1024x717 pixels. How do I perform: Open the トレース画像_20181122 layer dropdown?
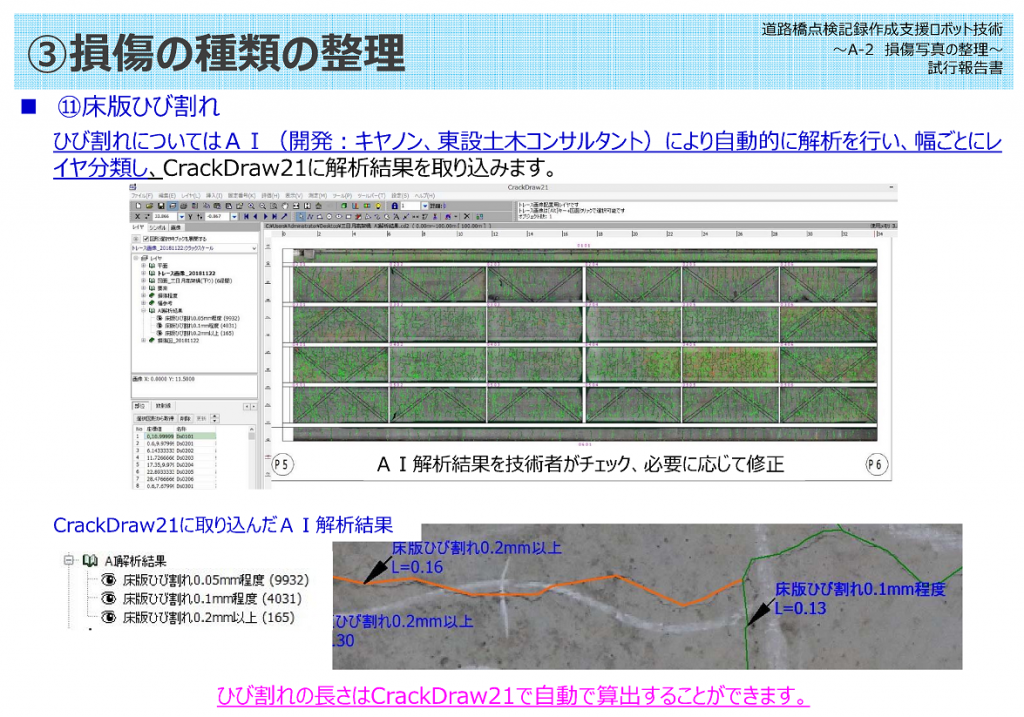253,247
